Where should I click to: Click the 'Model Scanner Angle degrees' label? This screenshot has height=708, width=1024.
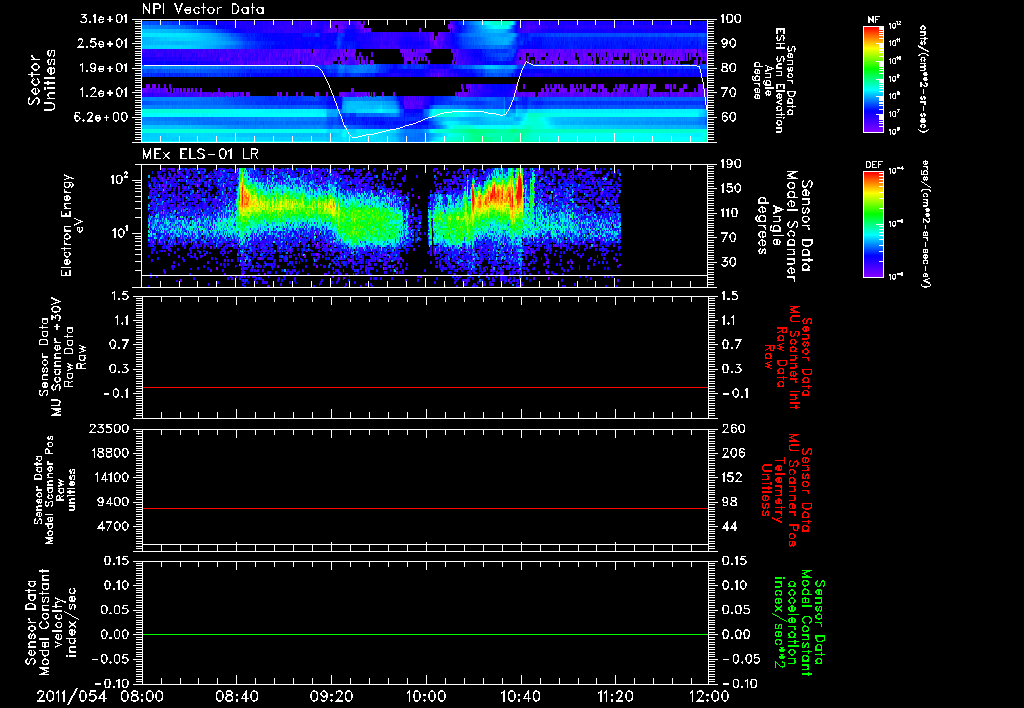(784, 225)
